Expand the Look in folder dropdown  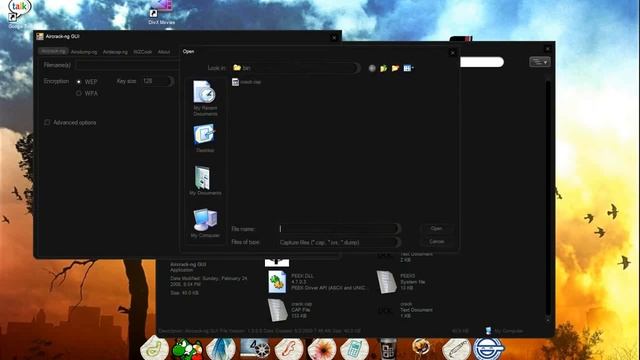coord(357,68)
